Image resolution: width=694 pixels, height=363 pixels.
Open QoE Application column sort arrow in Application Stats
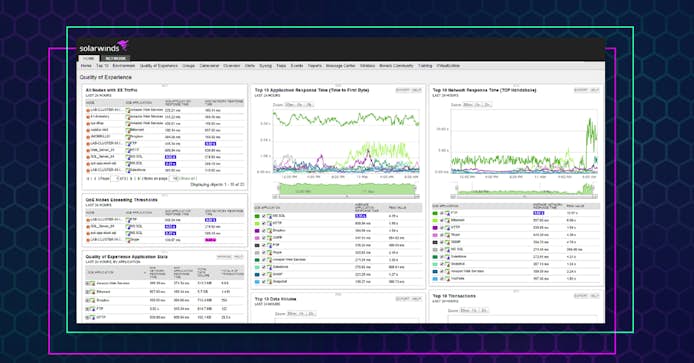(x=145, y=273)
